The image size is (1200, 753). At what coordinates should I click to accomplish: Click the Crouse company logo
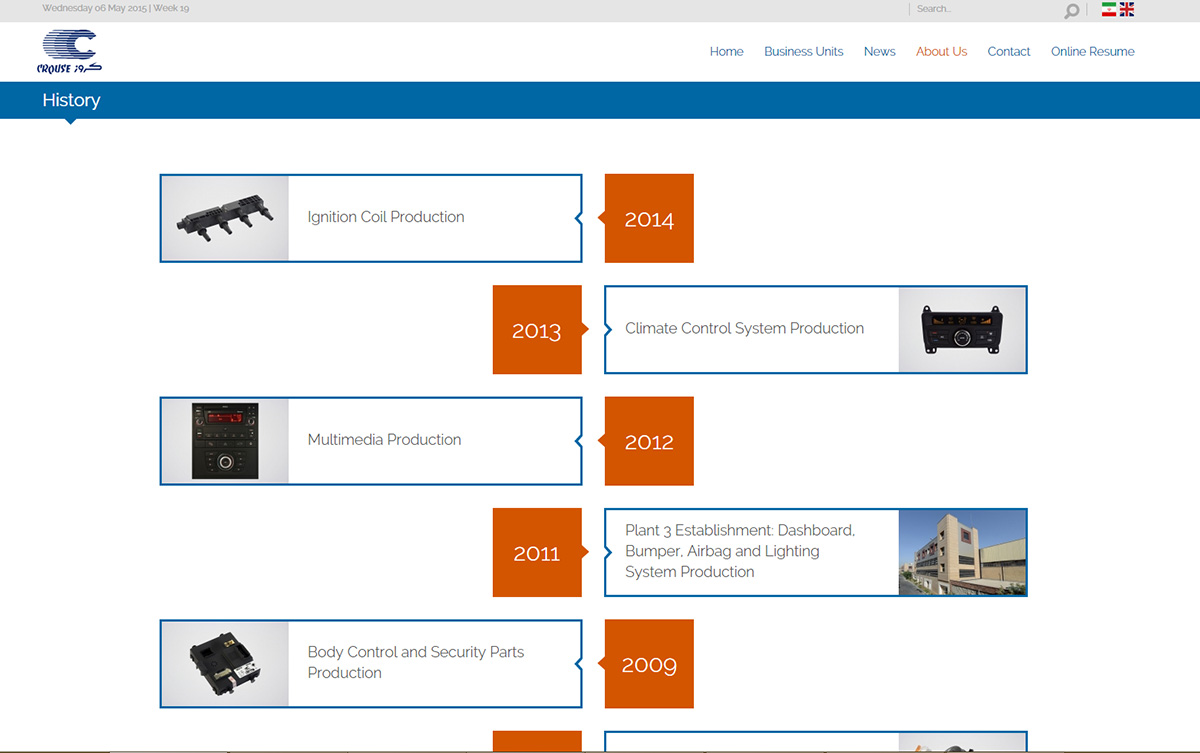69,51
